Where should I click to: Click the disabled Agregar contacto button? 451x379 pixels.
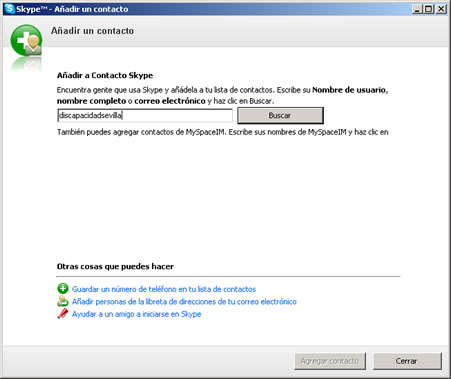click(x=330, y=361)
